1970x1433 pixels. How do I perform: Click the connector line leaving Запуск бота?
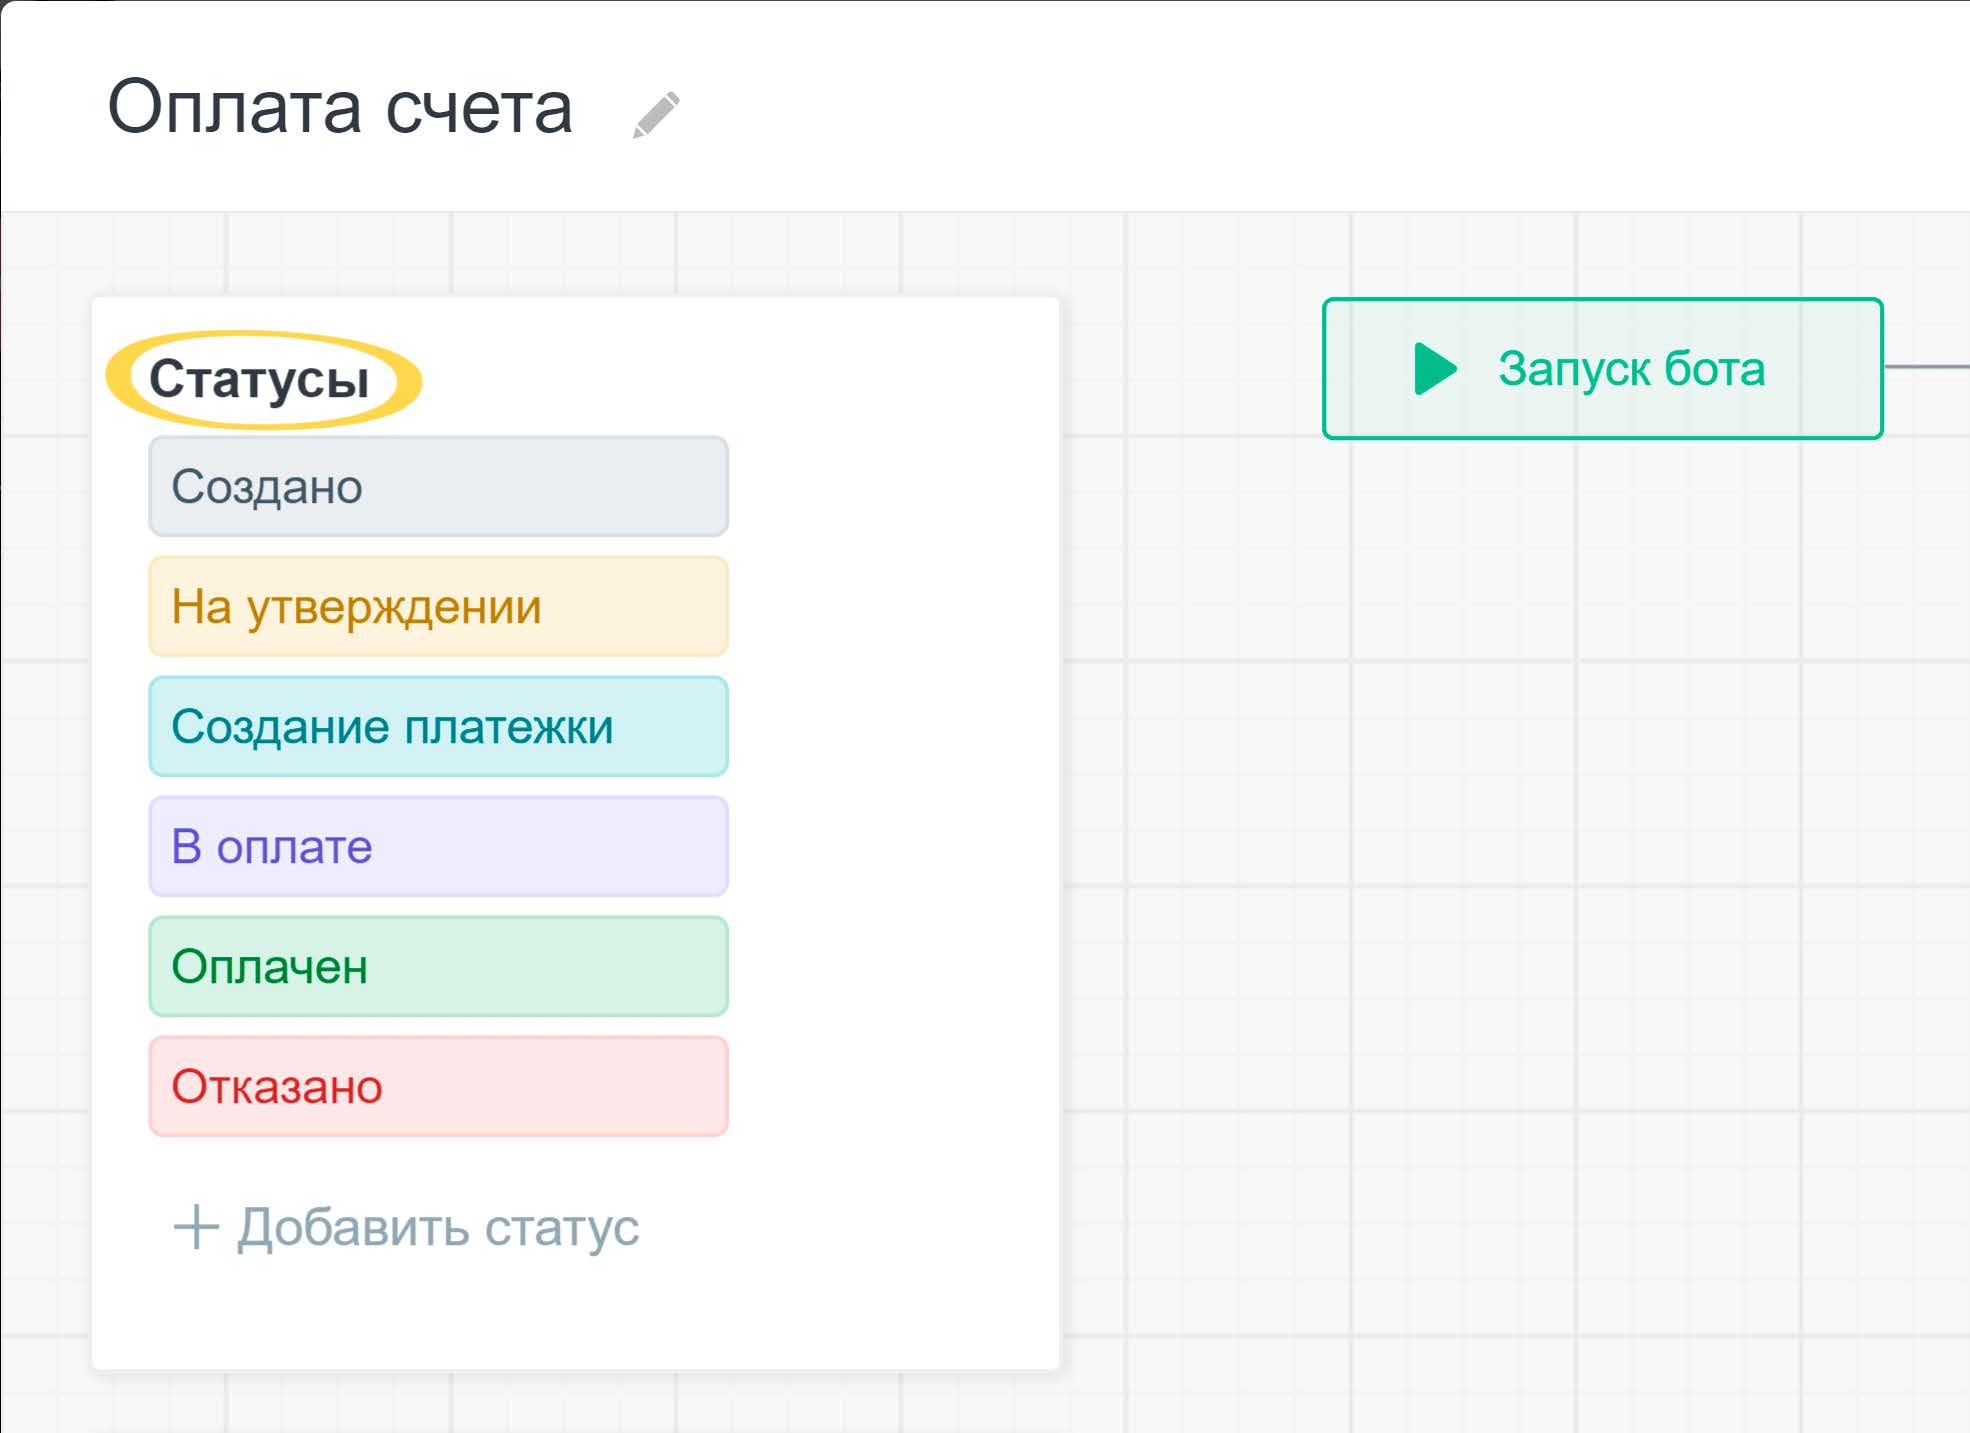coord(1928,367)
